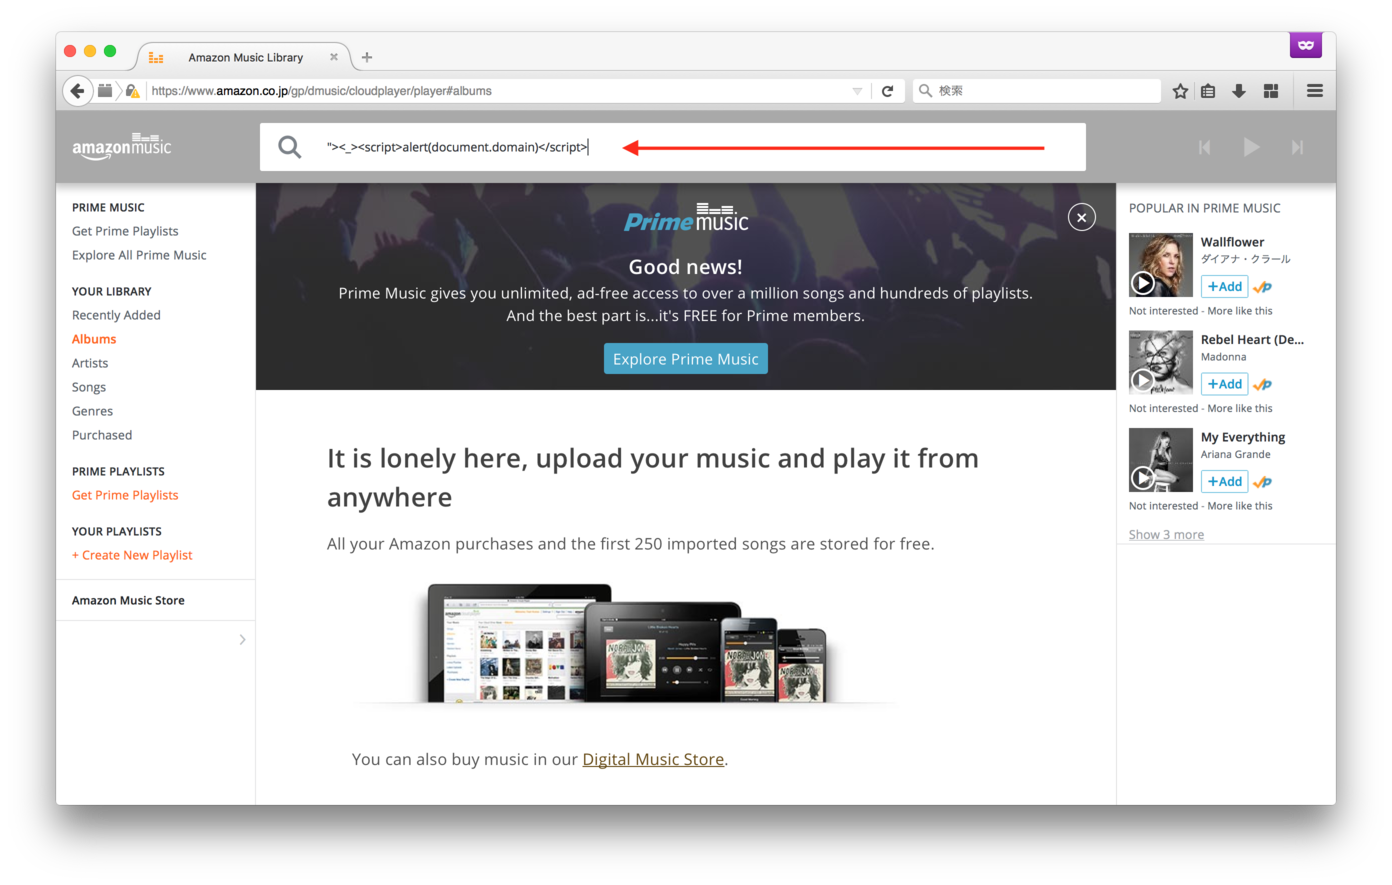This screenshot has width=1392, height=885.
Task: Click the tiles grid toolbar icon
Action: 1271,91
